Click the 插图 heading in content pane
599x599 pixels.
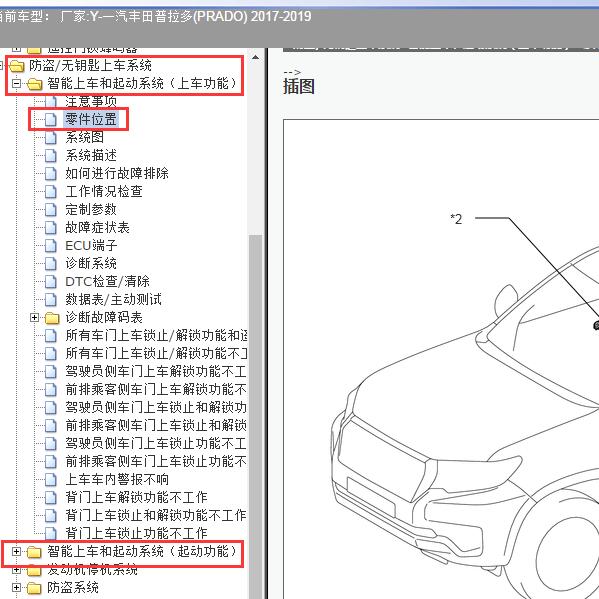[x=299, y=86]
